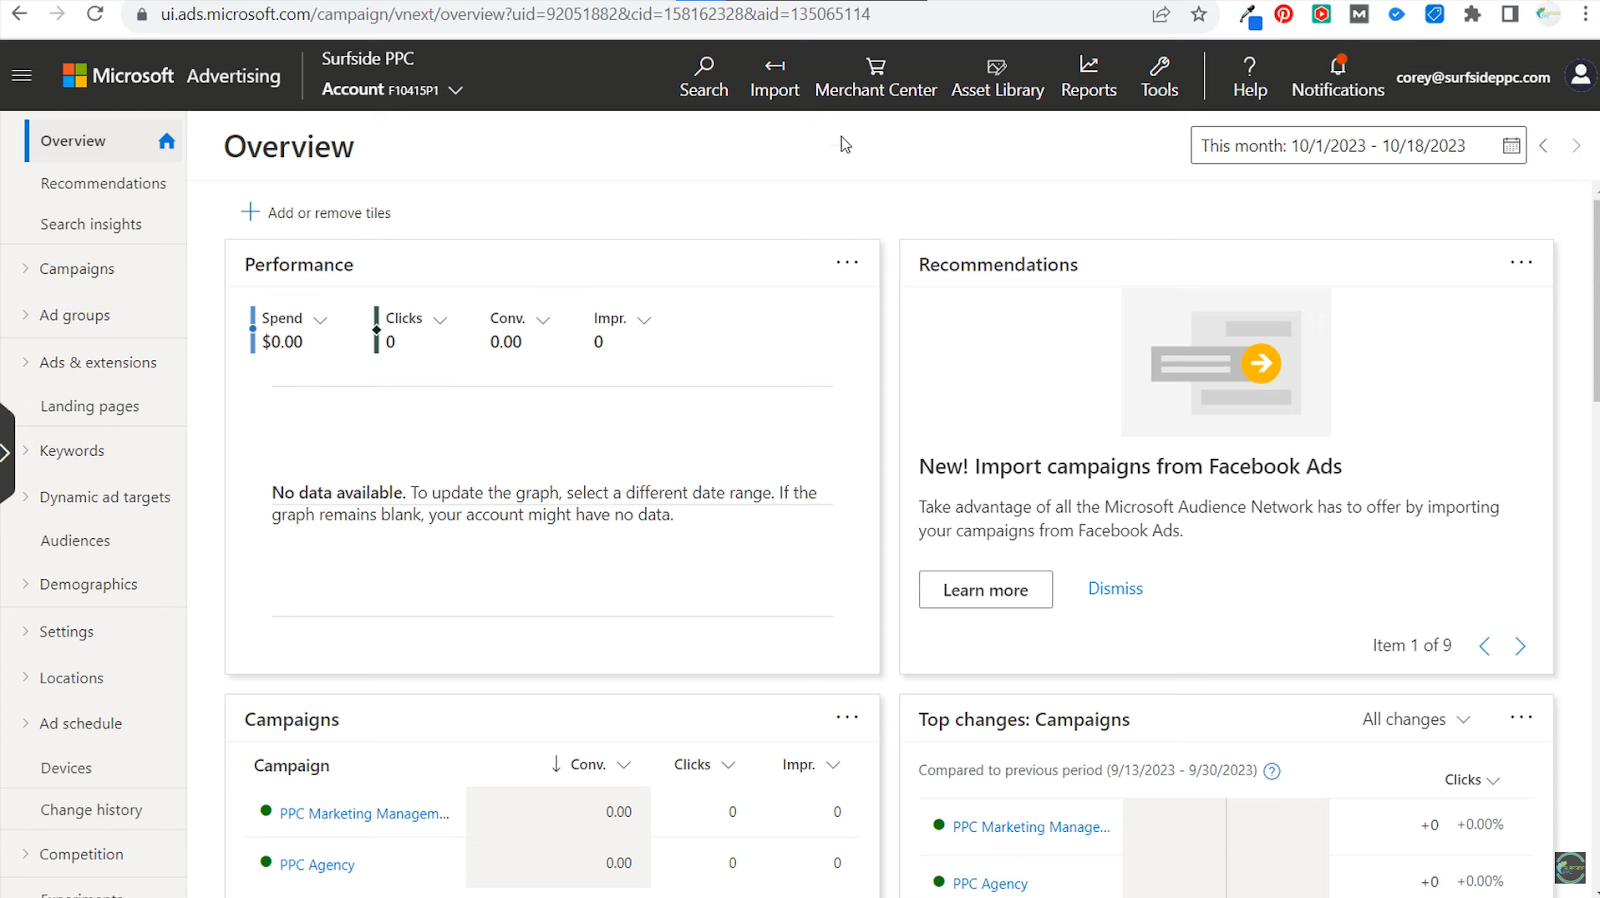1600x898 pixels.
Task: Sort Campaigns tile by Conv. arrow
Action: pos(556,765)
